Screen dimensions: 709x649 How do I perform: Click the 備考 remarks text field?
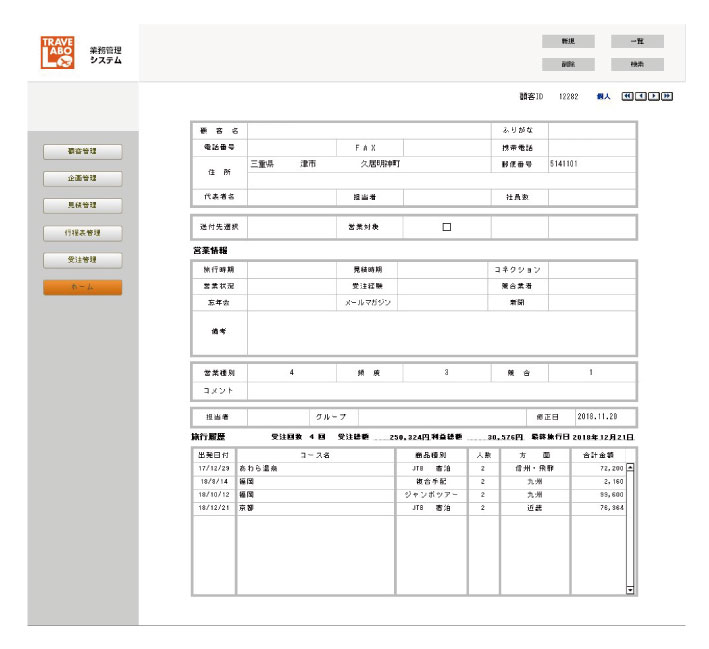(440, 332)
